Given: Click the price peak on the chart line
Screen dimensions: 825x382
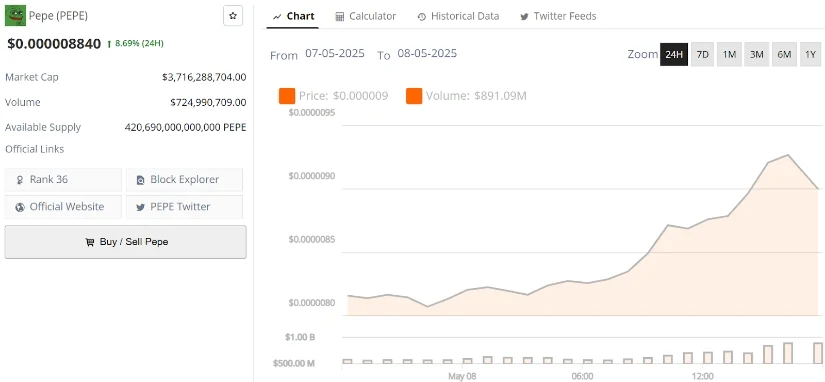Looking at the screenshot, I should 788,155.
